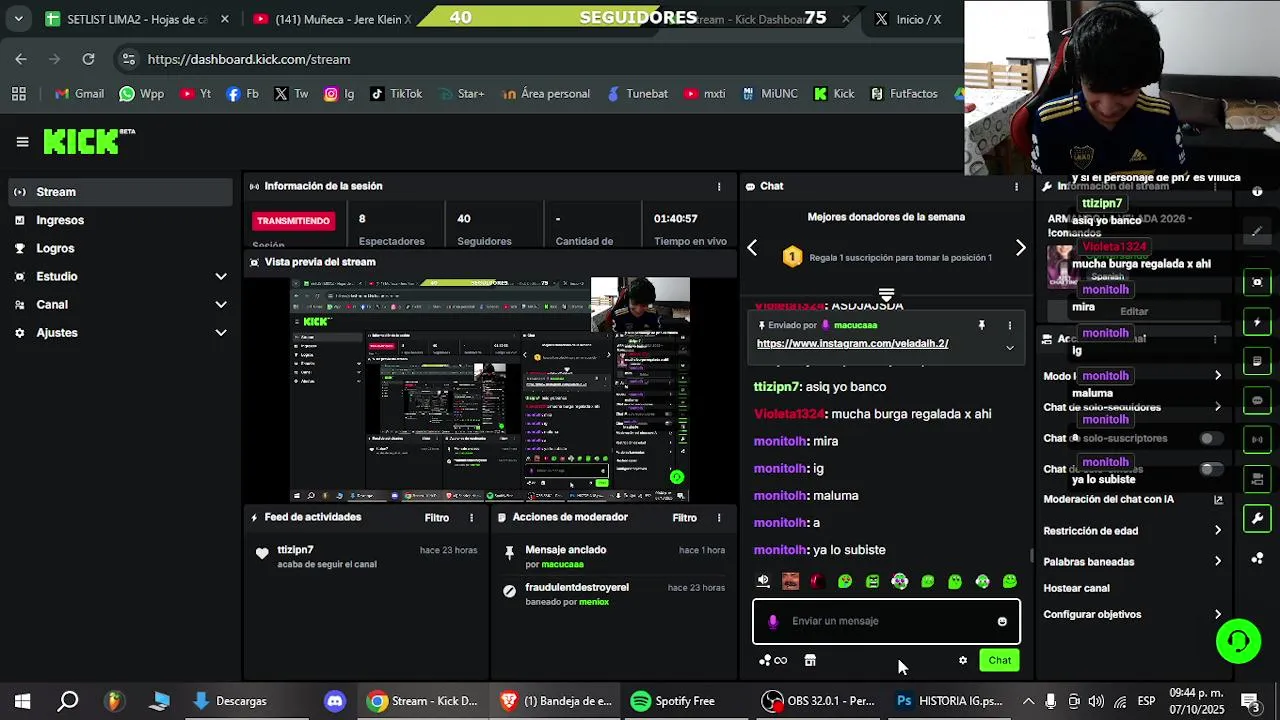The width and height of the screenshot is (1280, 720).
Task: Click the browser address bar URL
Action: click(249, 59)
